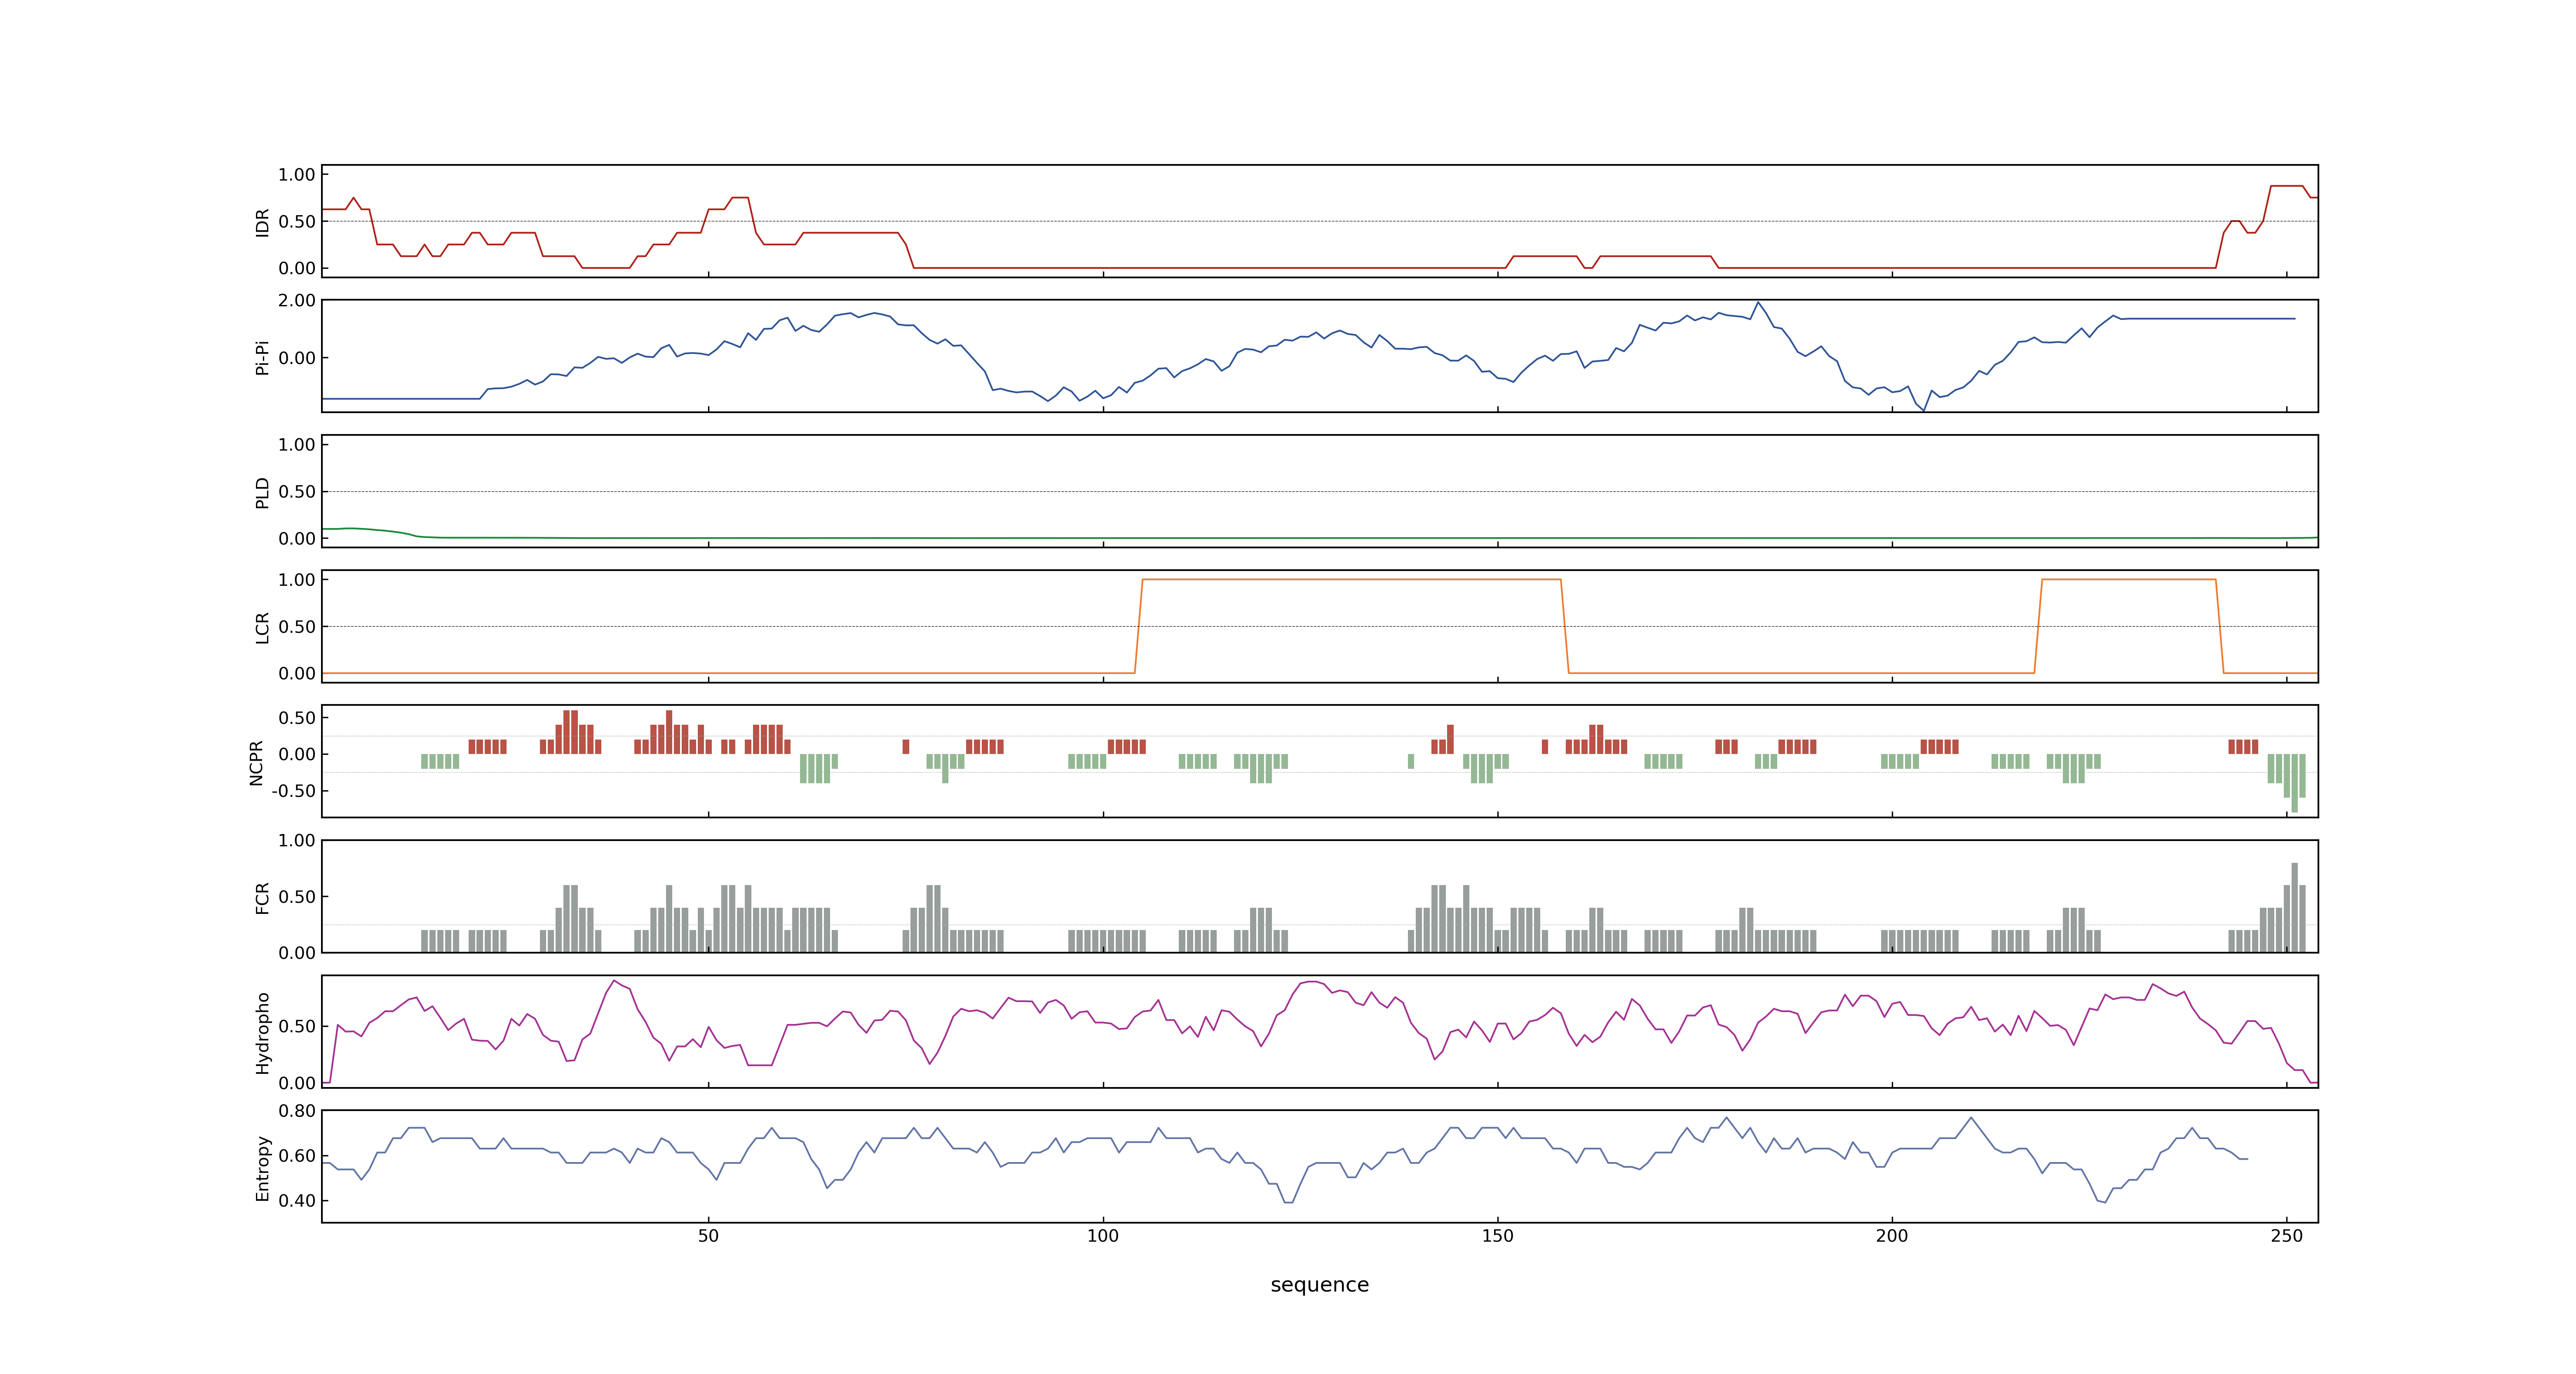This screenshot has height=1374, width=2576.
Task: Click the Pi-Pi y-axis label
Action: coord(262,357)
